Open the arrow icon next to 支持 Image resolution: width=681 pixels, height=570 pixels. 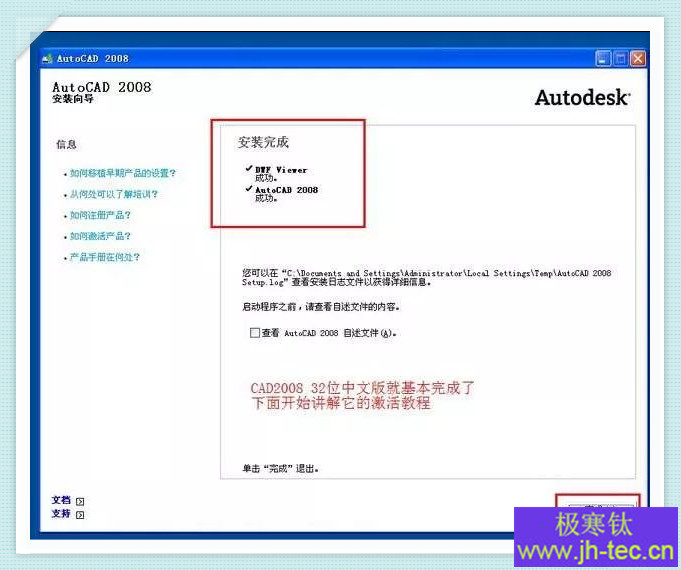tap(80, 515)
